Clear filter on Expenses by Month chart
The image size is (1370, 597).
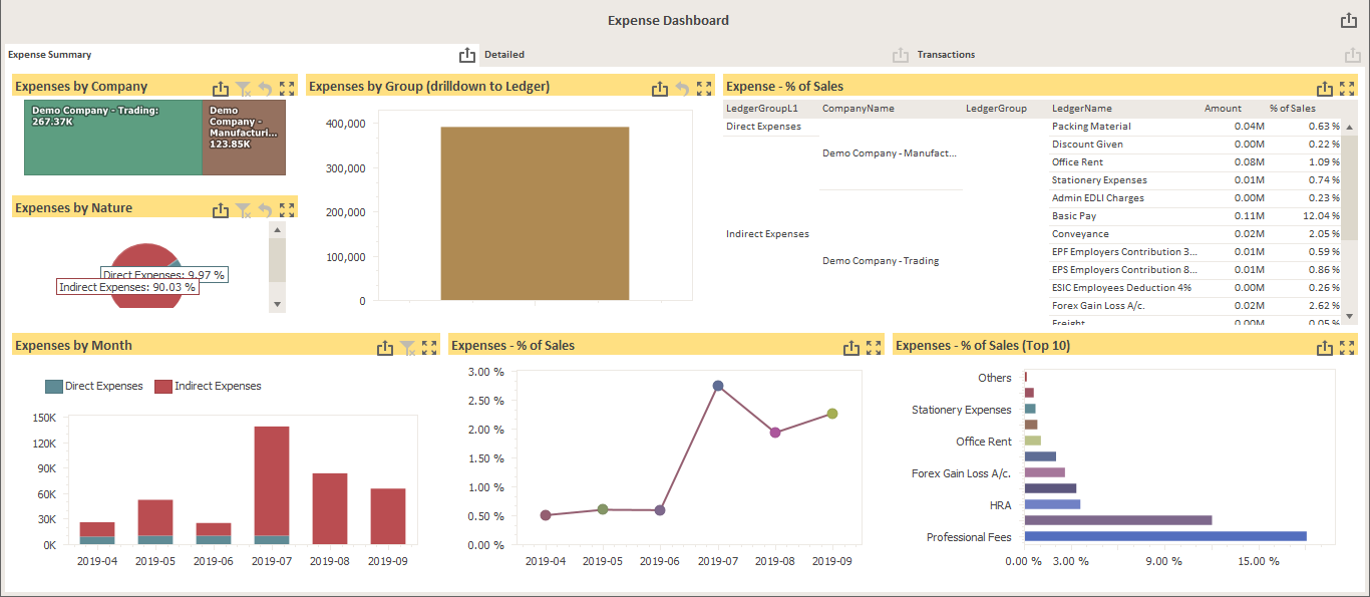click(407, 346)
